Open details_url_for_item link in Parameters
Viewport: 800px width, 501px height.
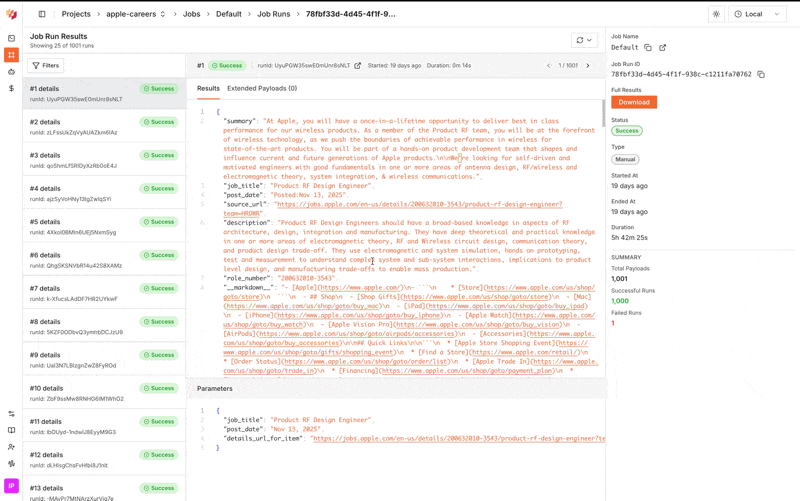point(459,438)
